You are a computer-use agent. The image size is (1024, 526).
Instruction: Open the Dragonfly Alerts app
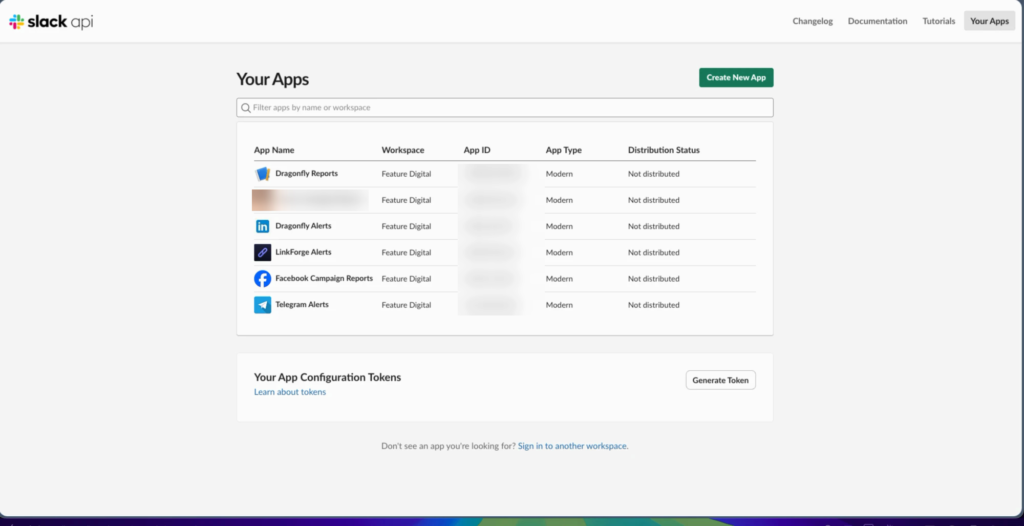[303, 226]
